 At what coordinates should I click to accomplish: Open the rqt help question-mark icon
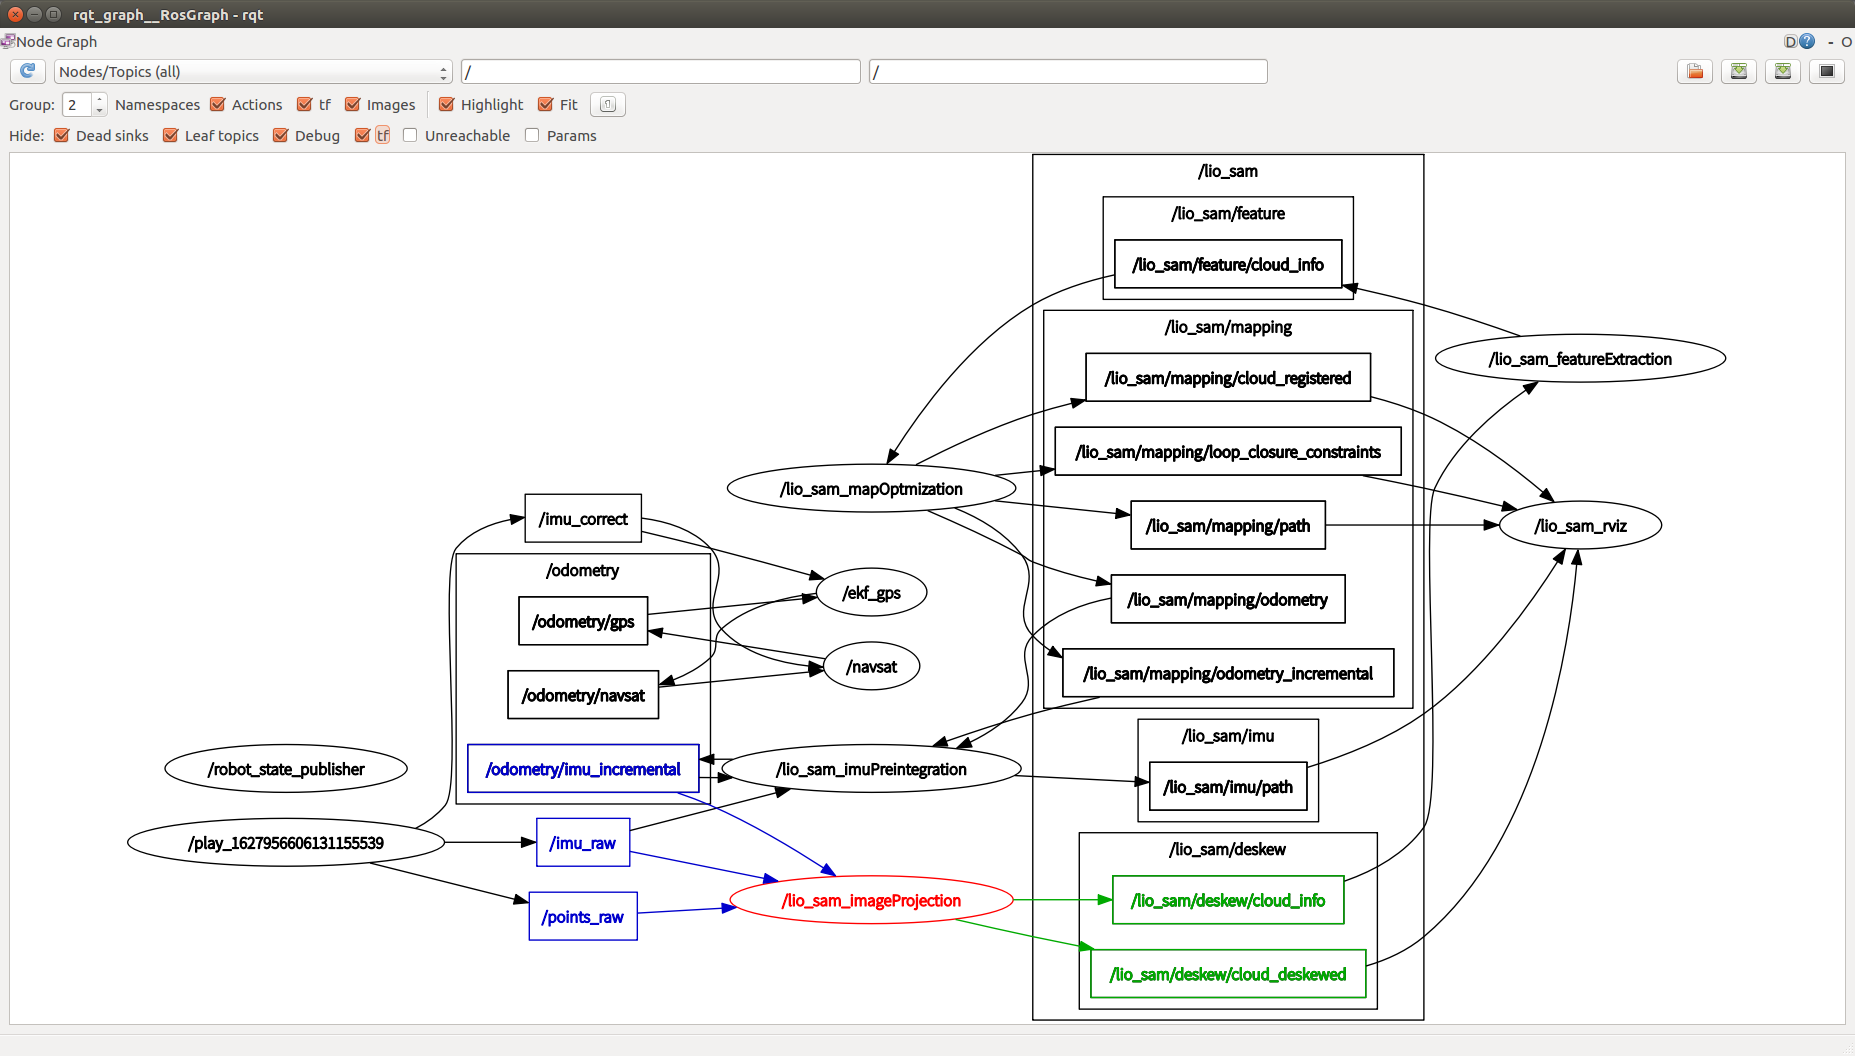point(1809,41)
